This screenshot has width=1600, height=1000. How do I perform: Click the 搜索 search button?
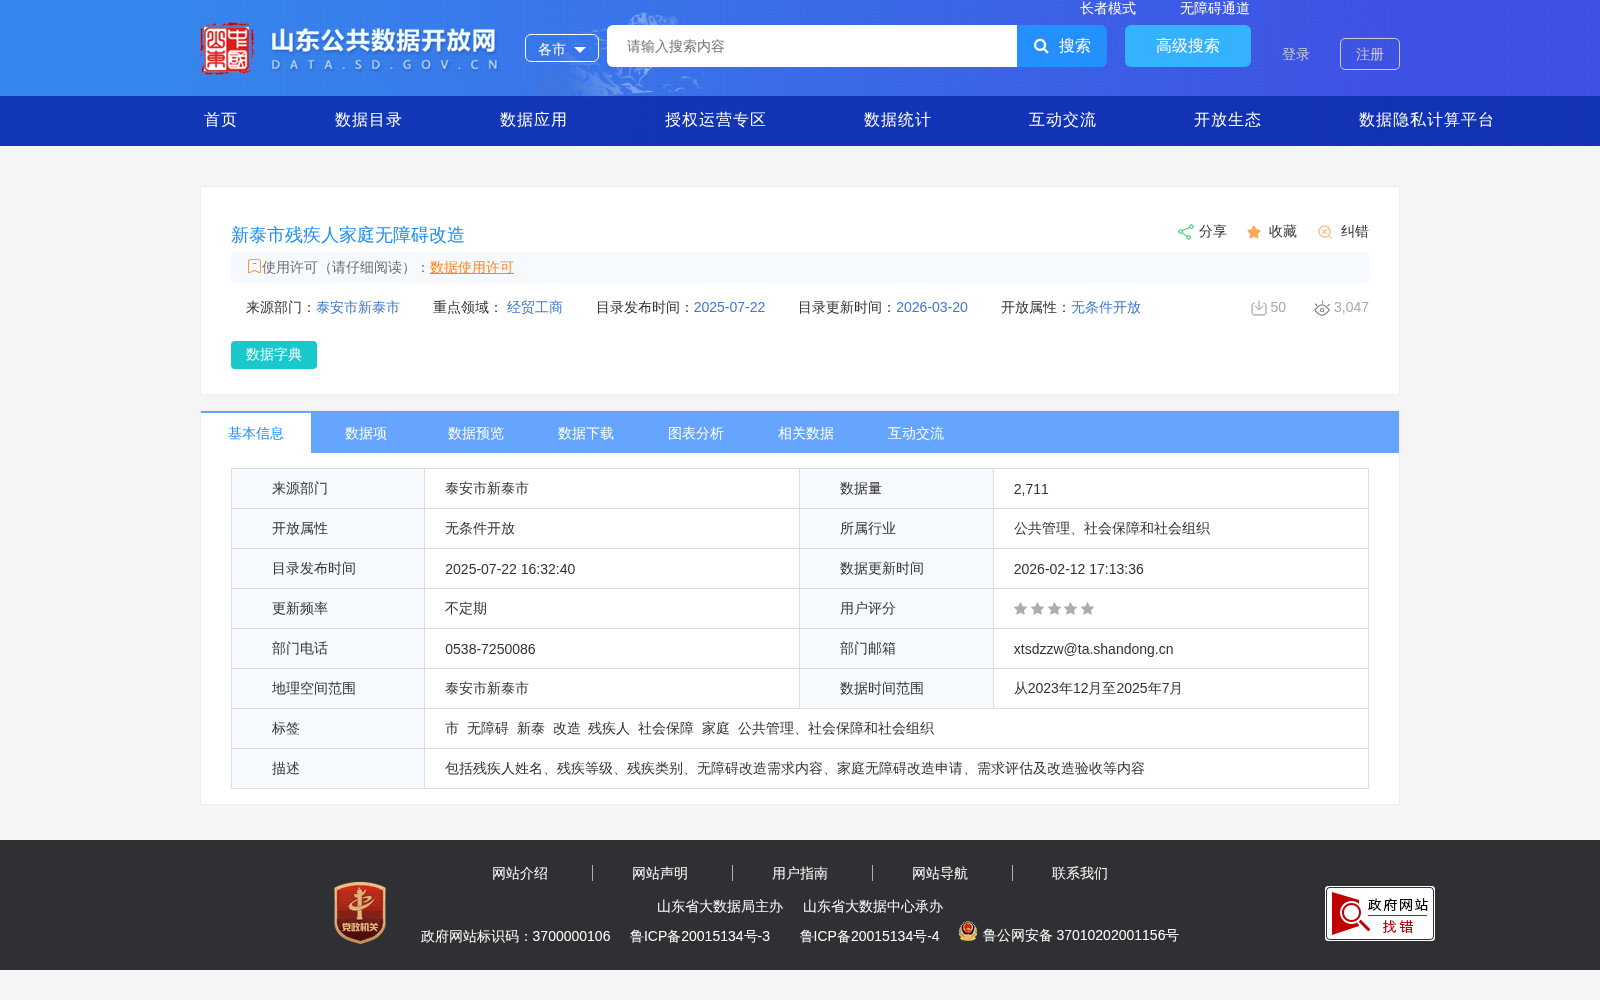[1062, 46]
